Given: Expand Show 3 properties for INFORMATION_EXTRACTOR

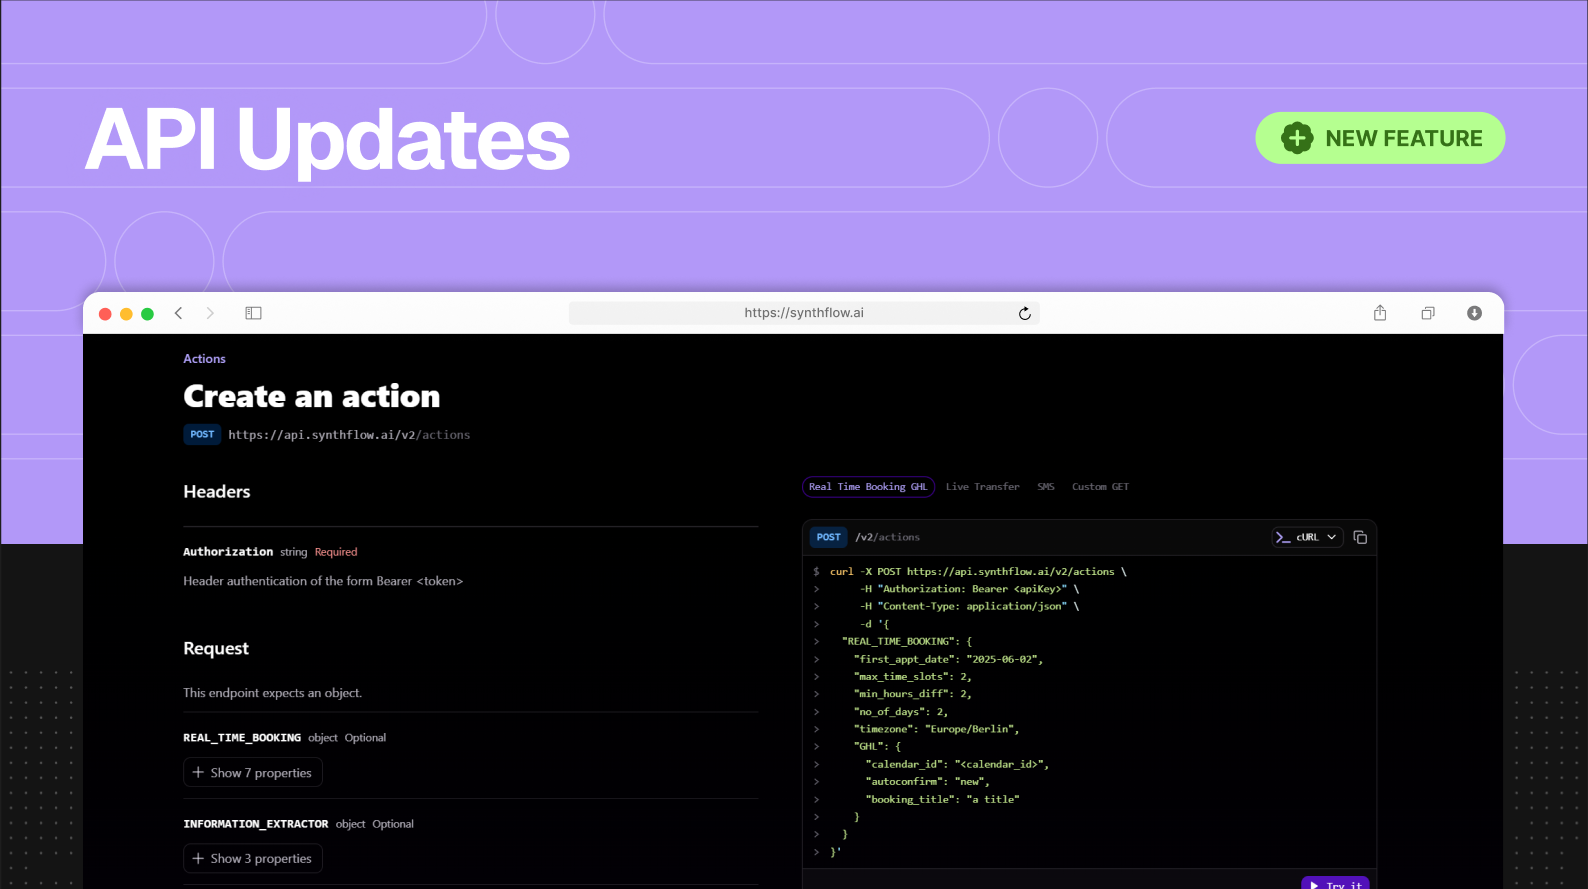Looking at the screenshot, I should tap(252, 859).
